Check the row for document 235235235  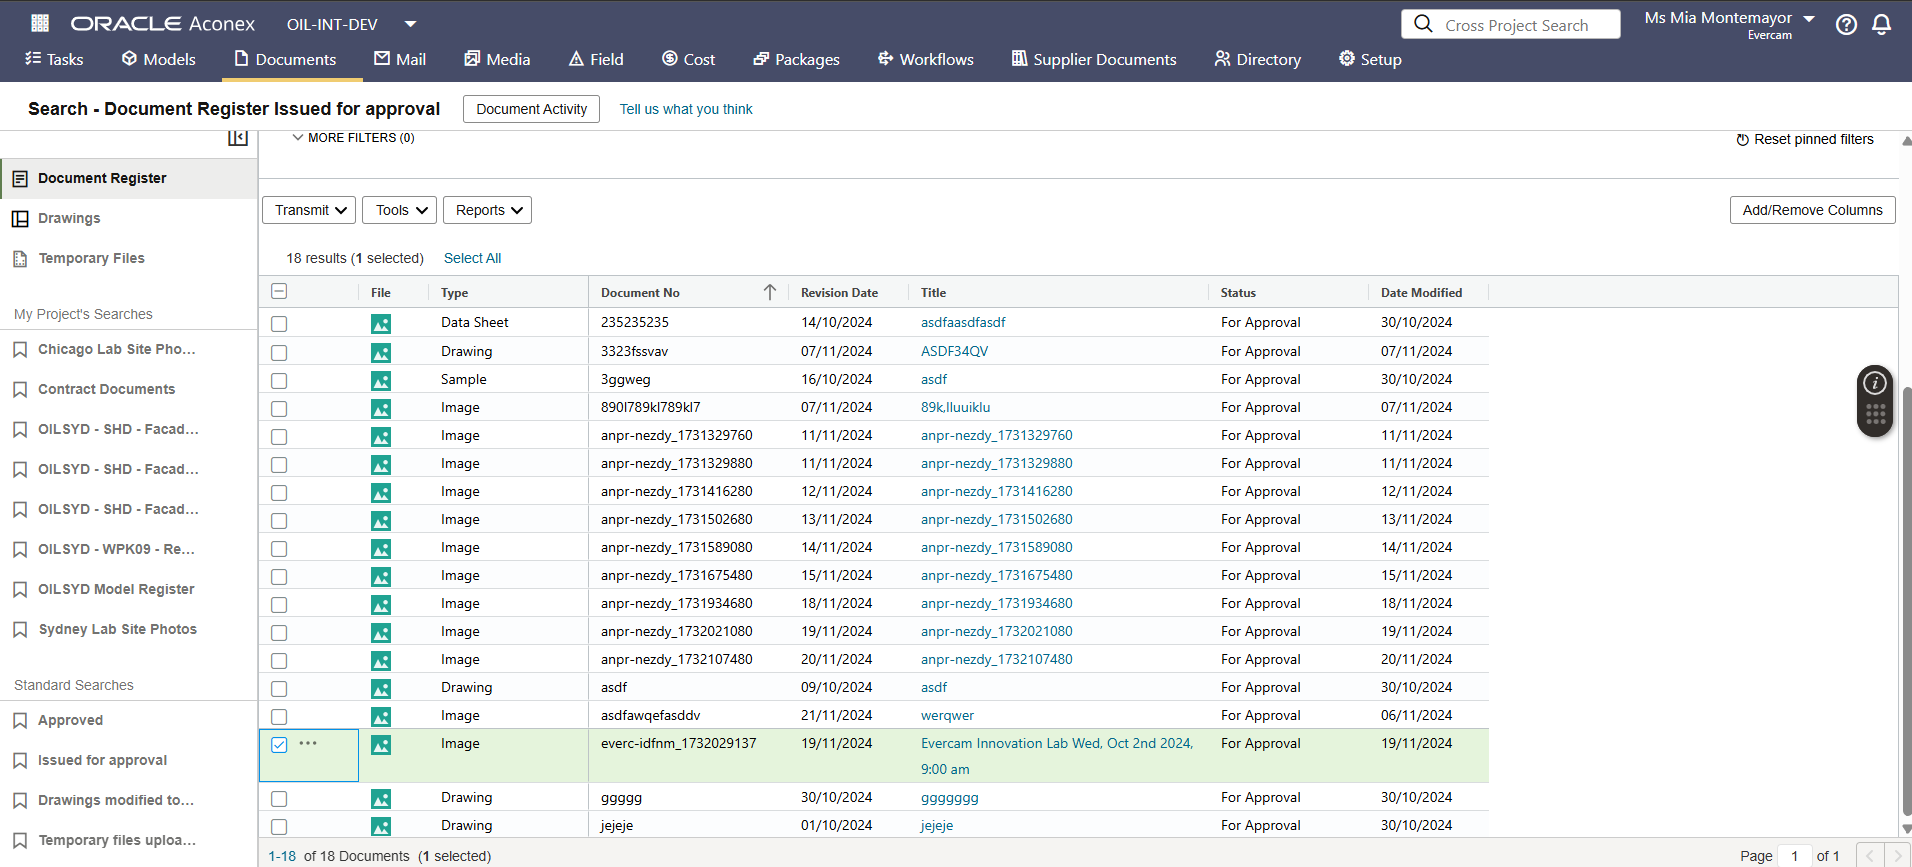[x=279, y=324]
